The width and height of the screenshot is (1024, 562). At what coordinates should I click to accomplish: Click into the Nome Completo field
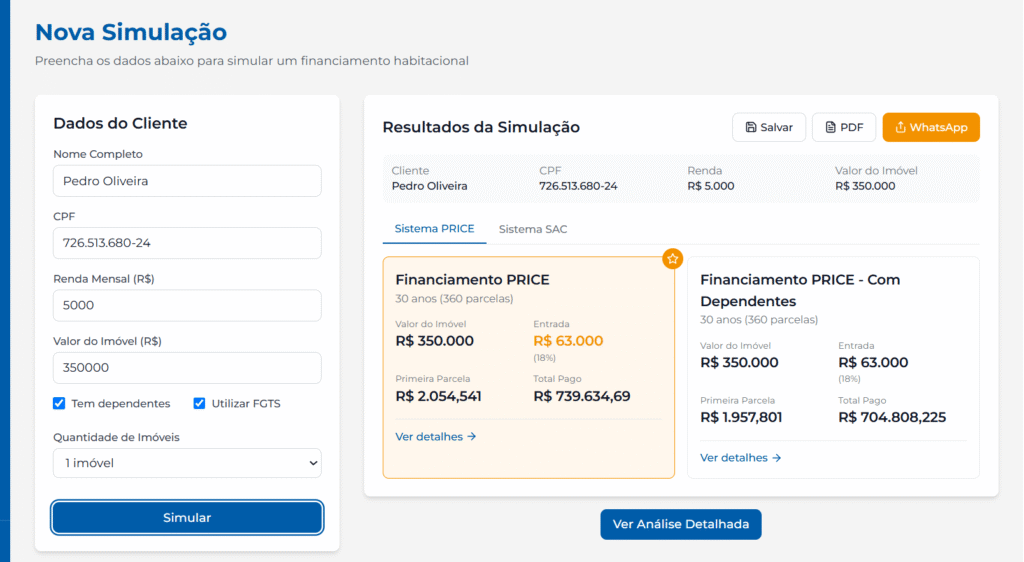tap(187, 181)
